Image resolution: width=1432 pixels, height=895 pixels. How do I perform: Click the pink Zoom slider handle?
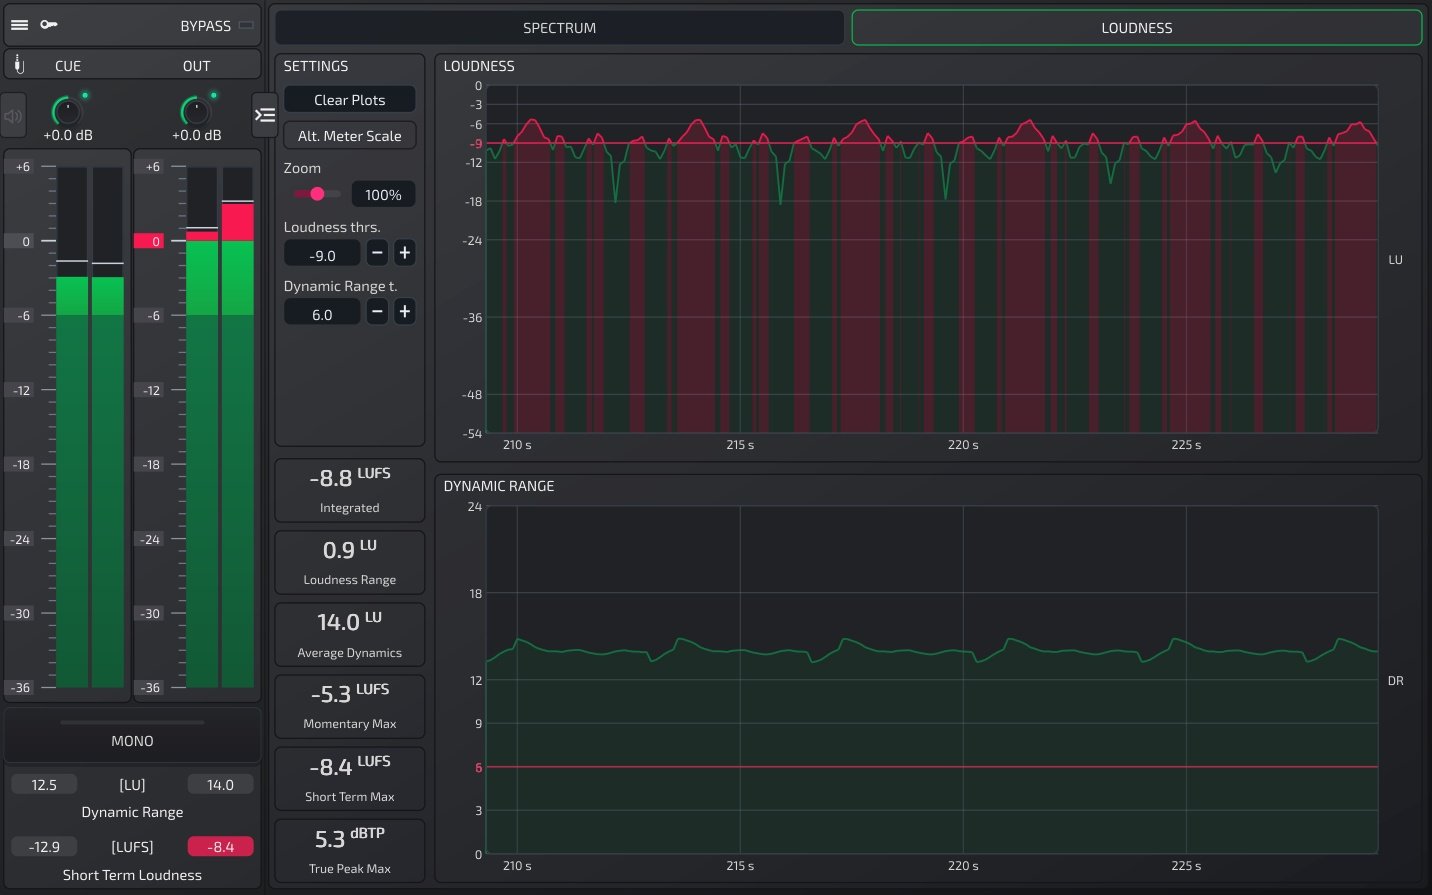tap(317, 194)
